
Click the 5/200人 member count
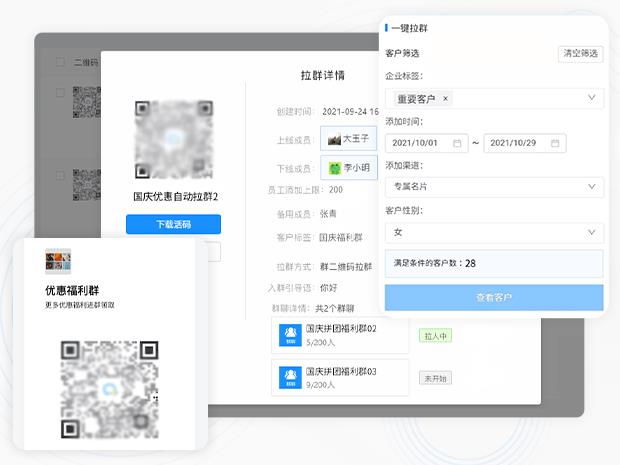pyautogui.click(x=320, y=342)
